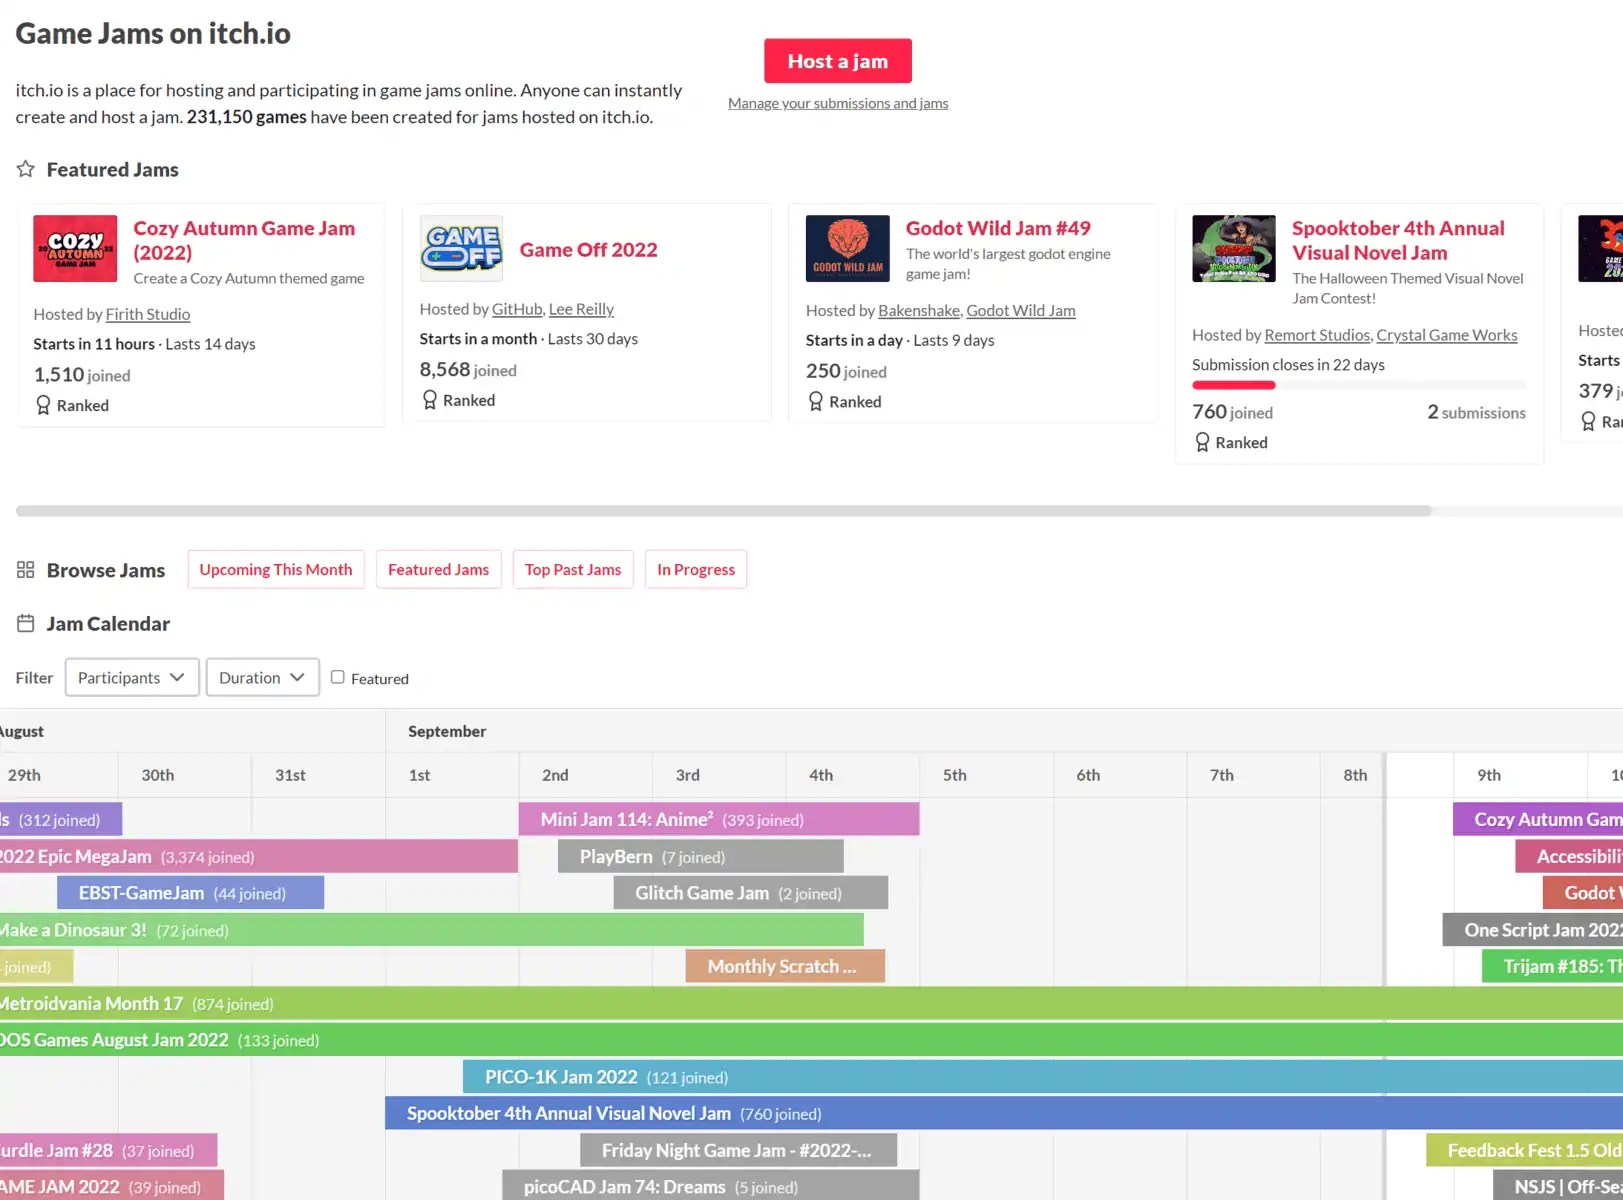Screen dimensions: 1623x1200
Task: Click the star icon beside Featured Jams
Action: tap(26, 169)
